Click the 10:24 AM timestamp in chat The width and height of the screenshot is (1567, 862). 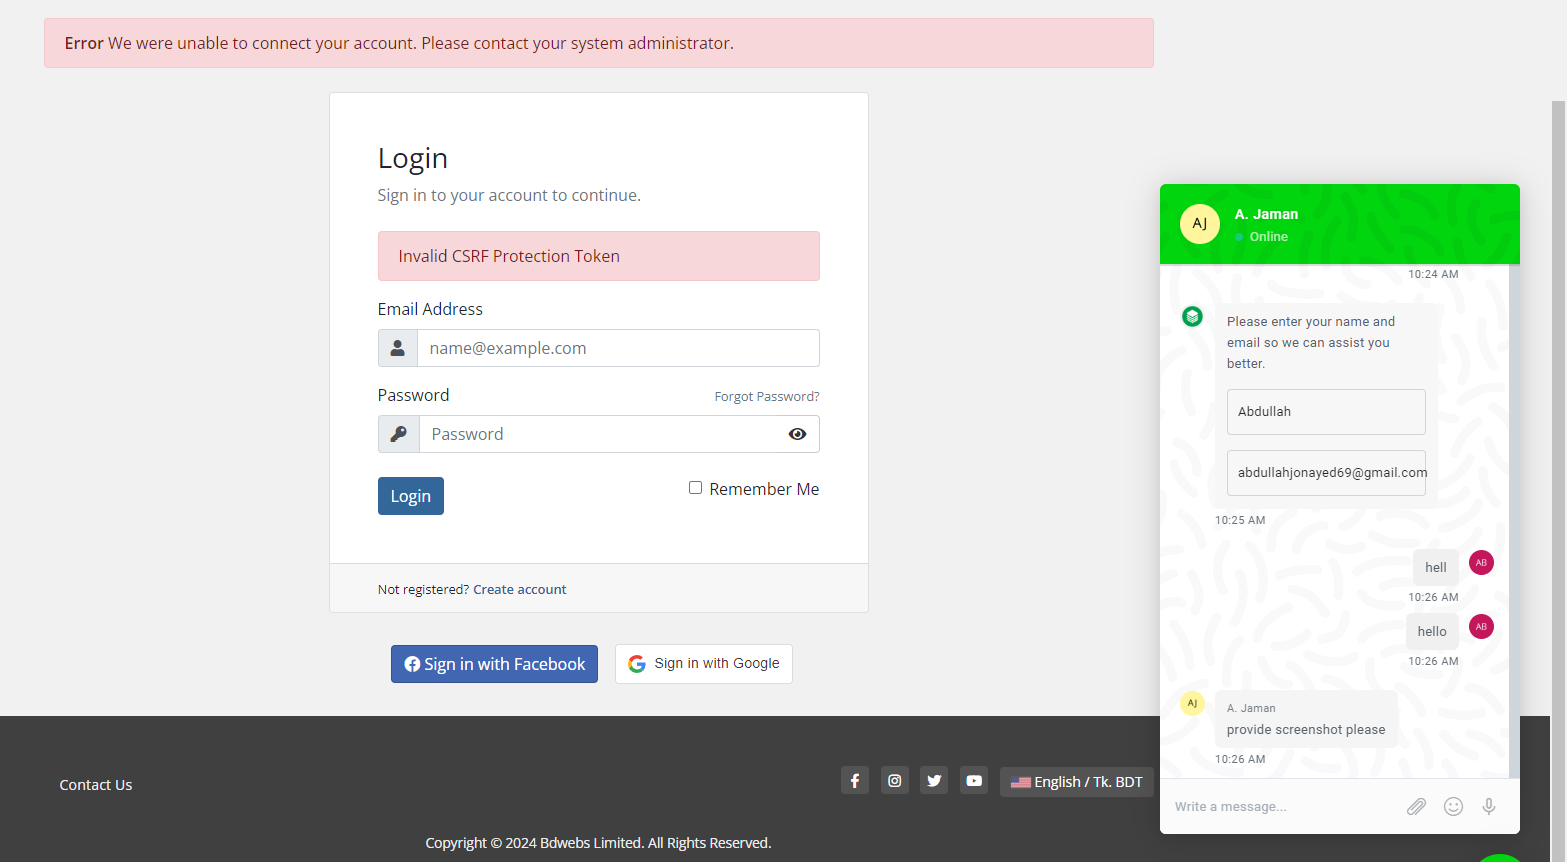coord(1433,274)
